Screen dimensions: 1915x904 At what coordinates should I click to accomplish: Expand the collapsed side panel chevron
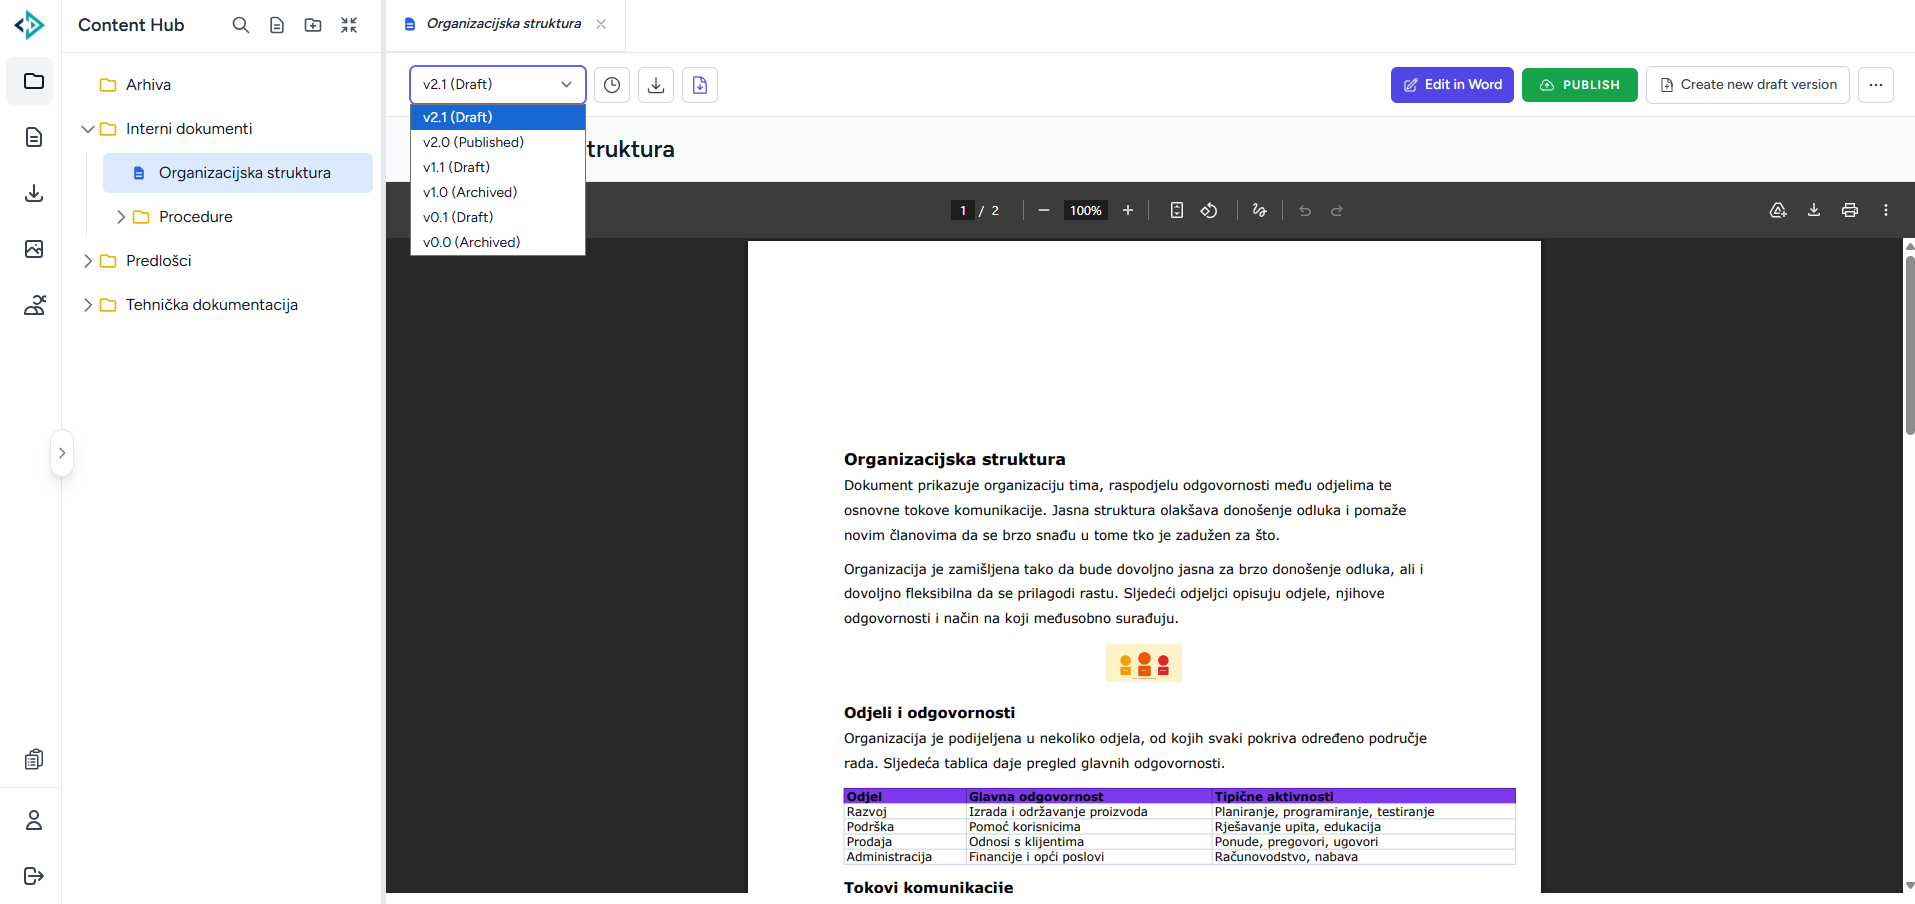pyautogui.click(x=62, y=453)
